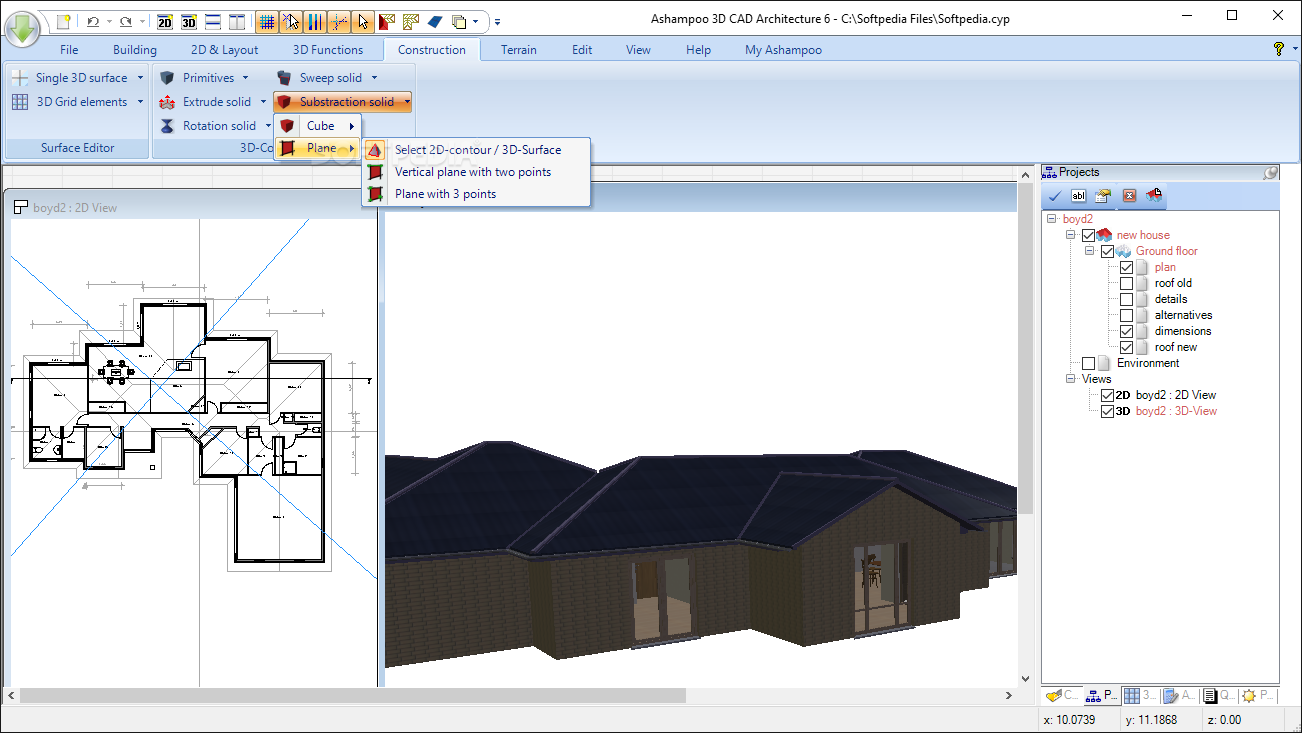Click the Substraction solid button
1302x733 pixels.
click(x=343, y=102)
